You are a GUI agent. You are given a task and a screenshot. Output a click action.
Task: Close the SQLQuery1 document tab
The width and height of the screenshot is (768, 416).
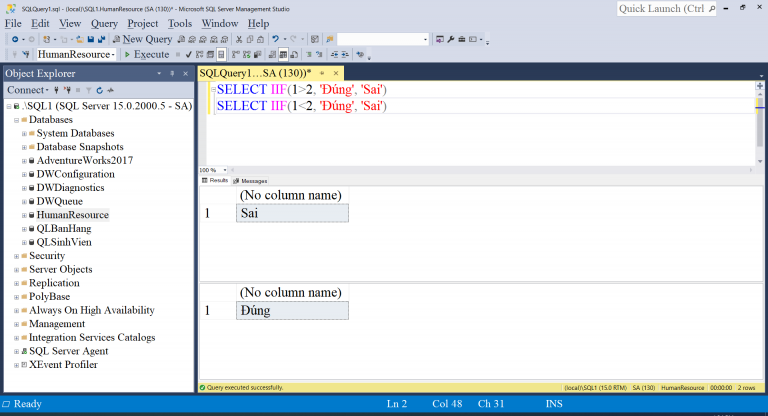pos(335,73)
